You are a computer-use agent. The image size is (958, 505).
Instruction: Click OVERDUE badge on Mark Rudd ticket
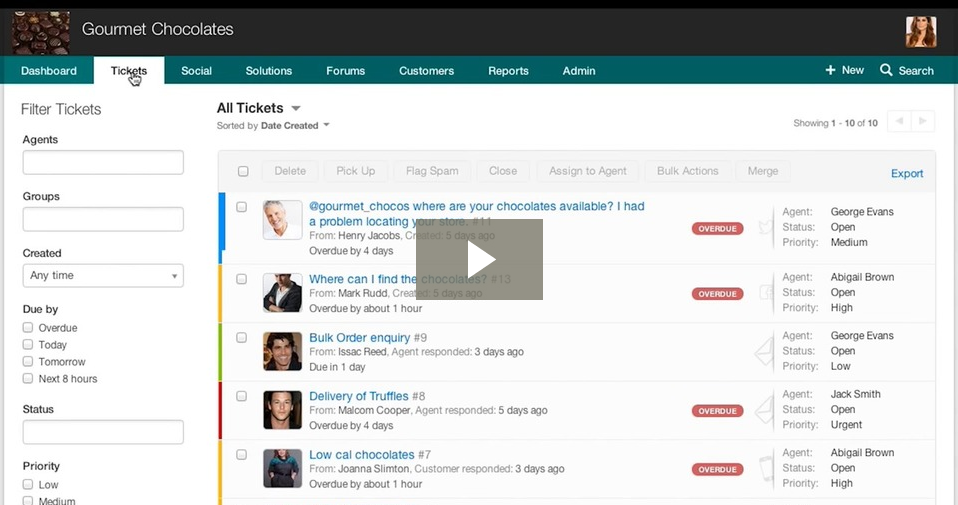tap(717, 294)
